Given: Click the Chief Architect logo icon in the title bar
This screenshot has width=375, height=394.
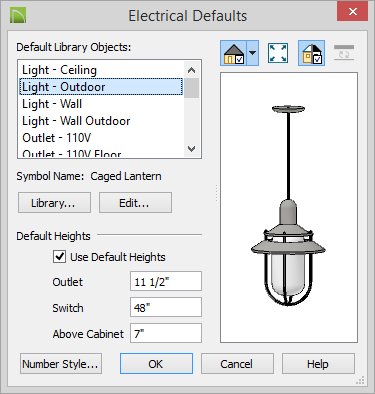Looking at the screenshot, I should 18,16.
